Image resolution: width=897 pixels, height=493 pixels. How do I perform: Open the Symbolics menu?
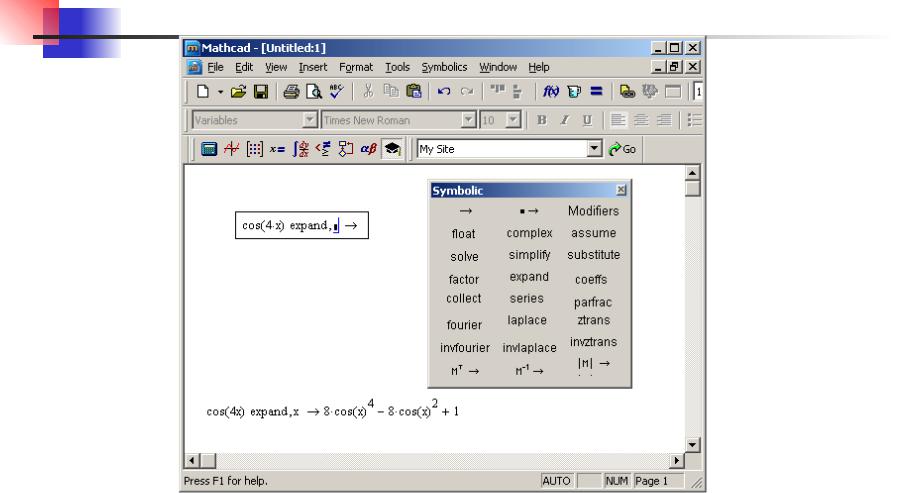point(444,67)
